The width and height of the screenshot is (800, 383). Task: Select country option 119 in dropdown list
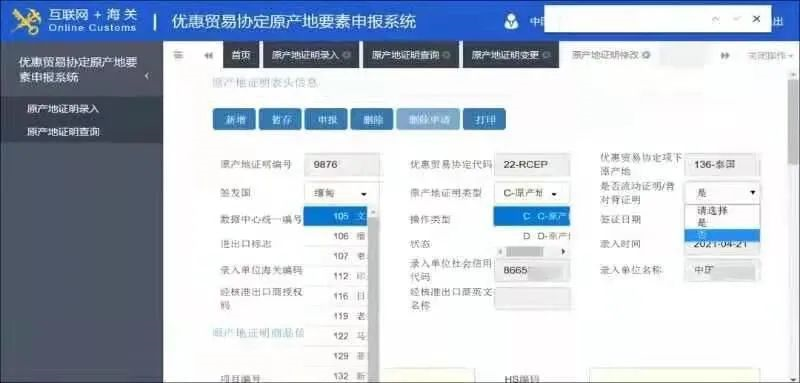pos(336,316)
